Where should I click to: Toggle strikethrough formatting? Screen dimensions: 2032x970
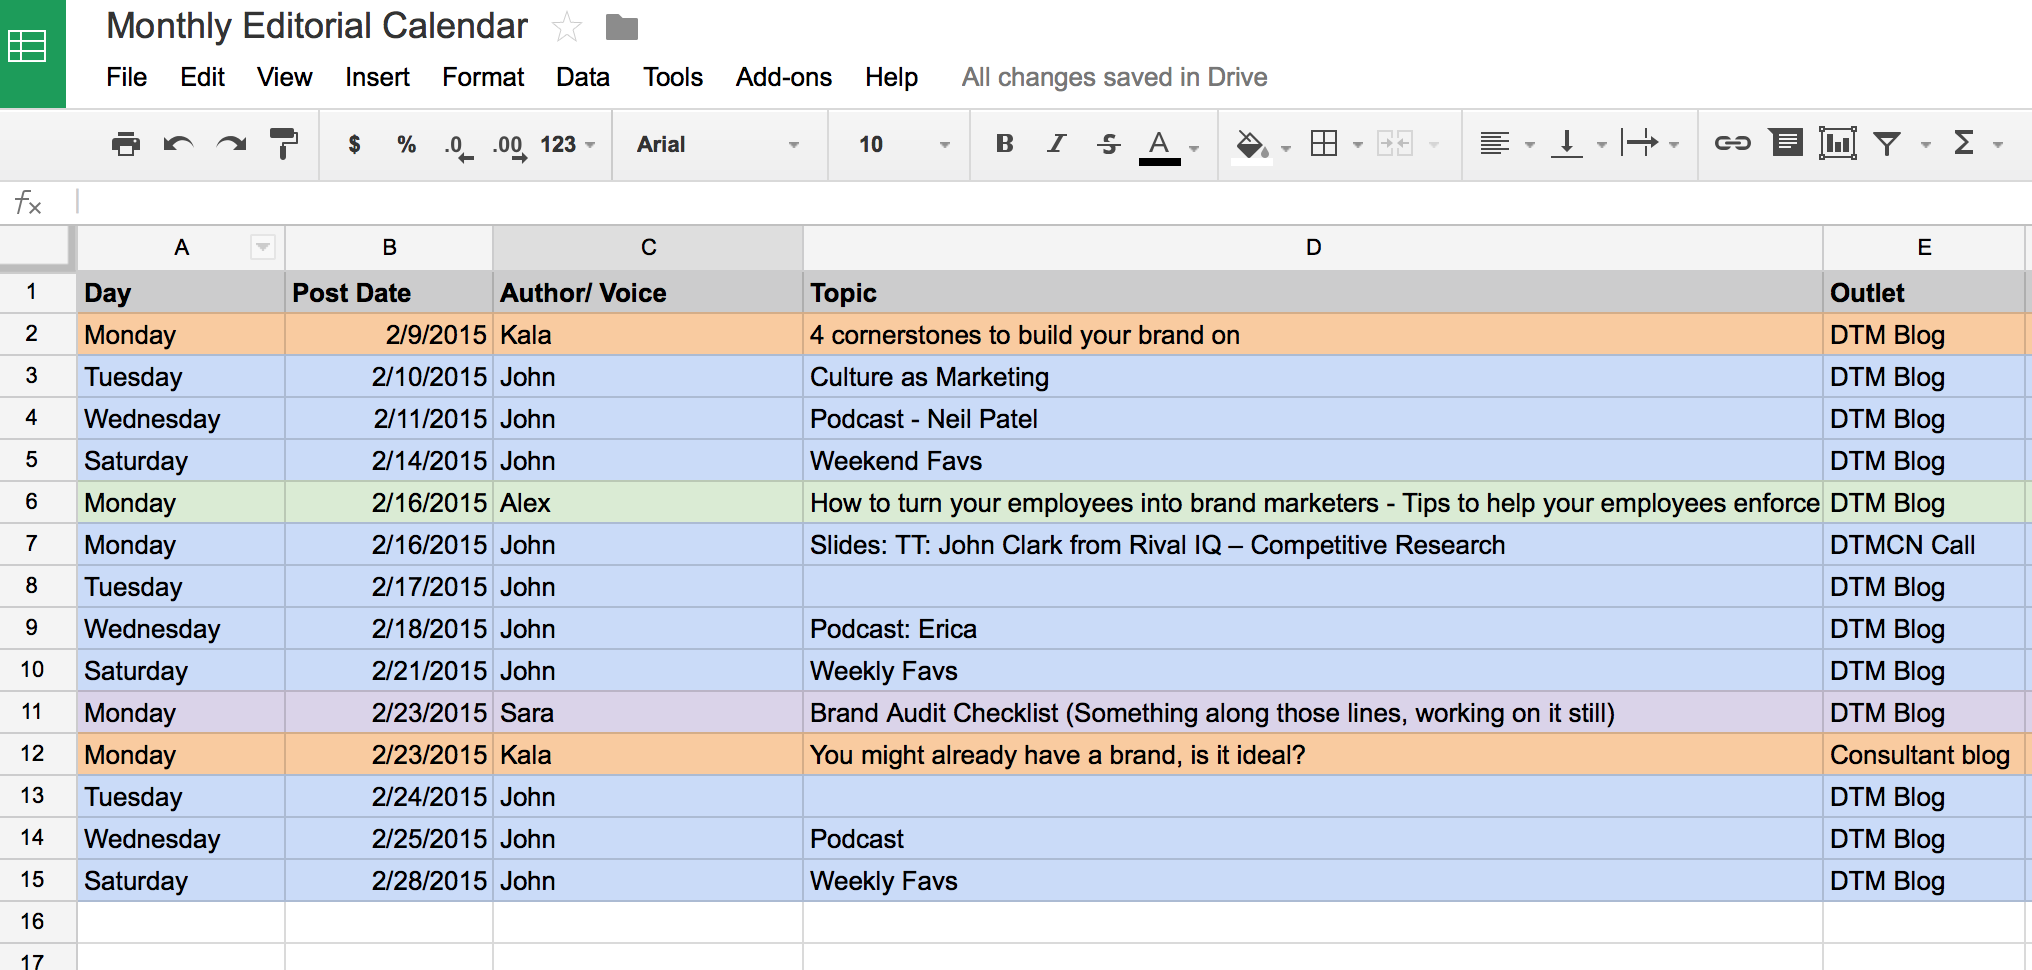(1108, 144)
